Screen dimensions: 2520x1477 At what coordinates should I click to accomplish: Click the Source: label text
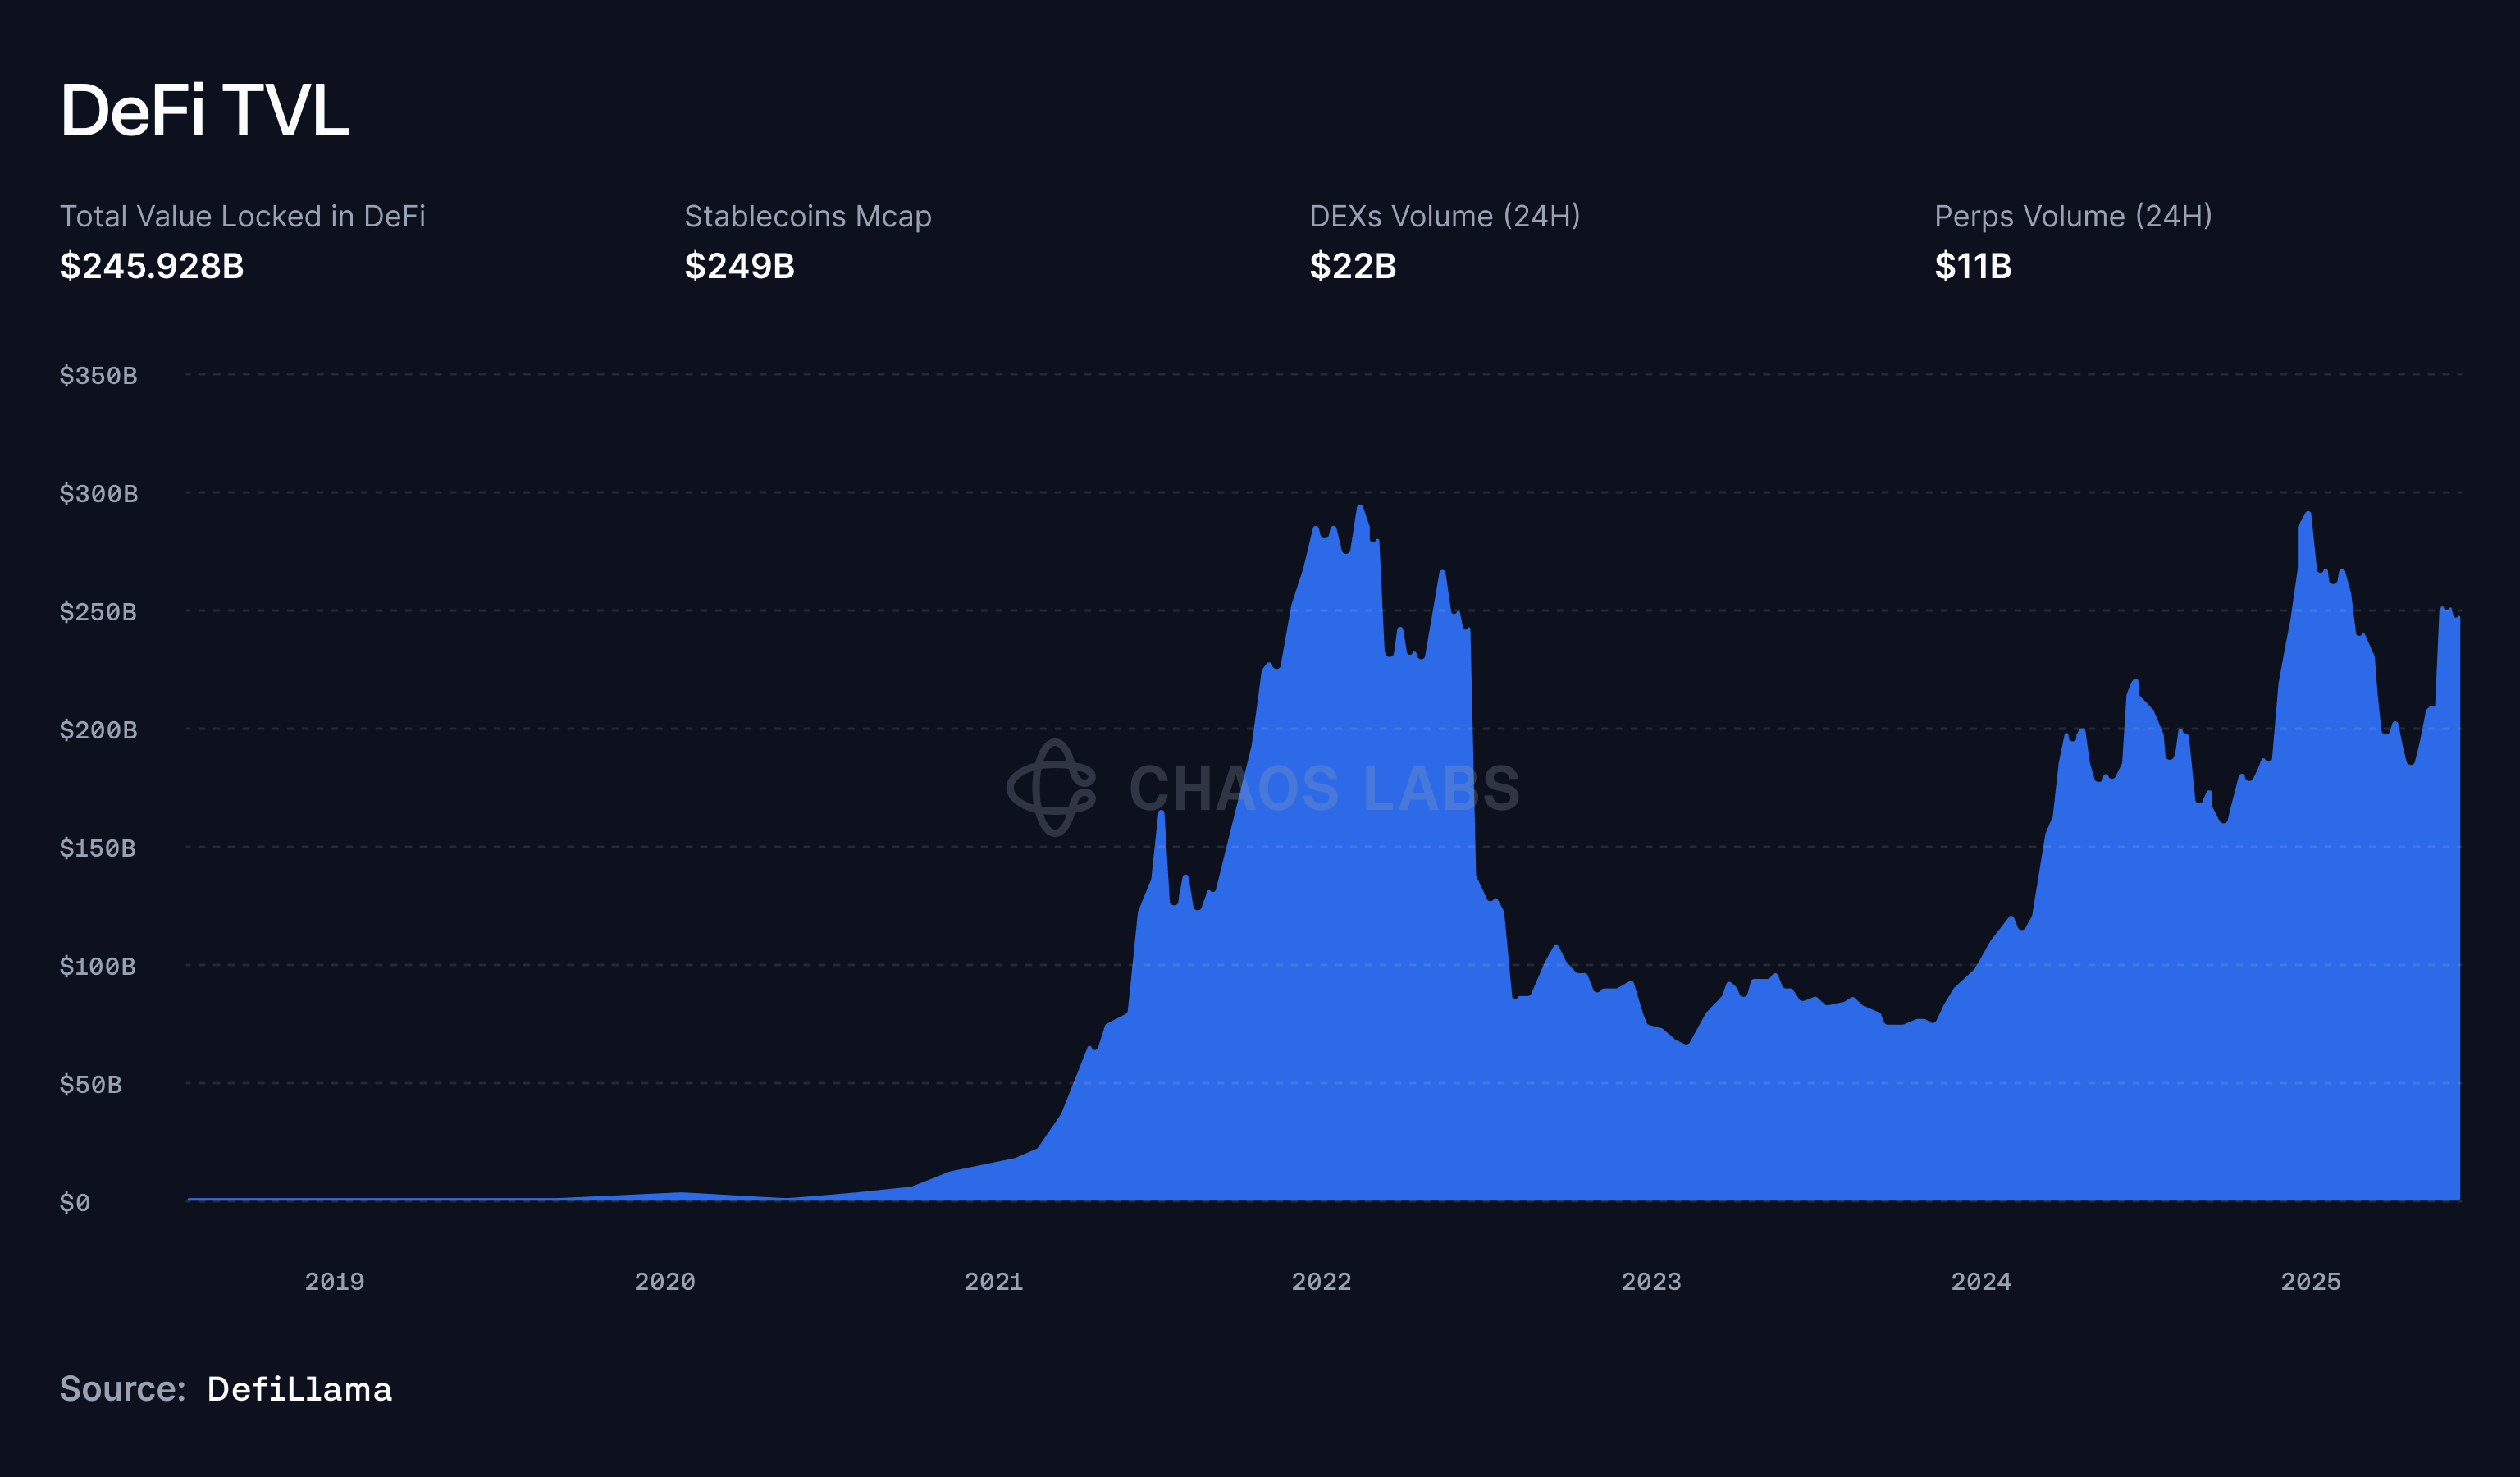[122, 1389]
